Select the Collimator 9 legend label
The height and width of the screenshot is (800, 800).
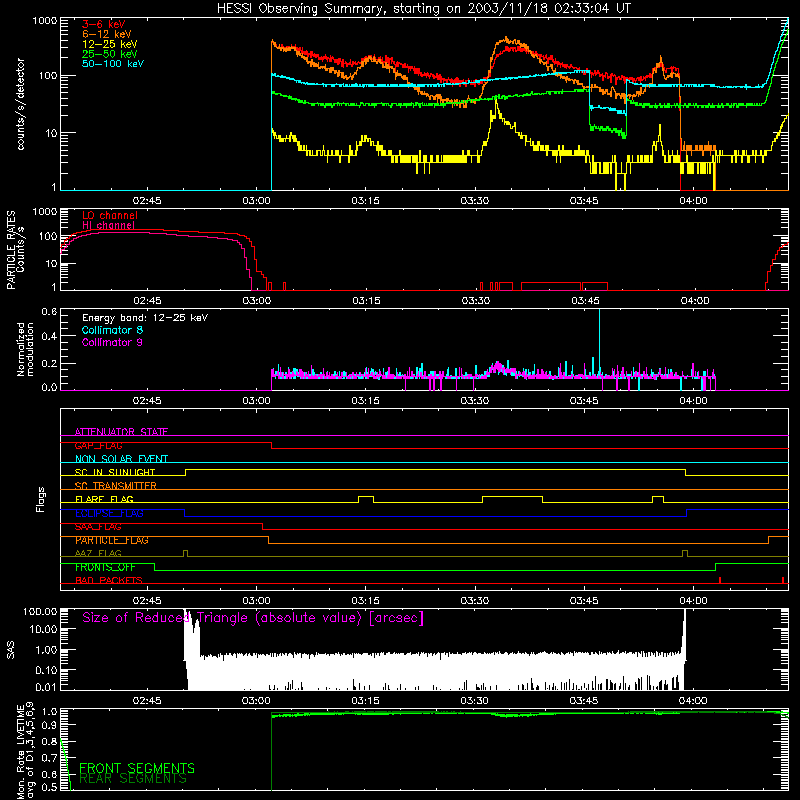coord(112,342)
